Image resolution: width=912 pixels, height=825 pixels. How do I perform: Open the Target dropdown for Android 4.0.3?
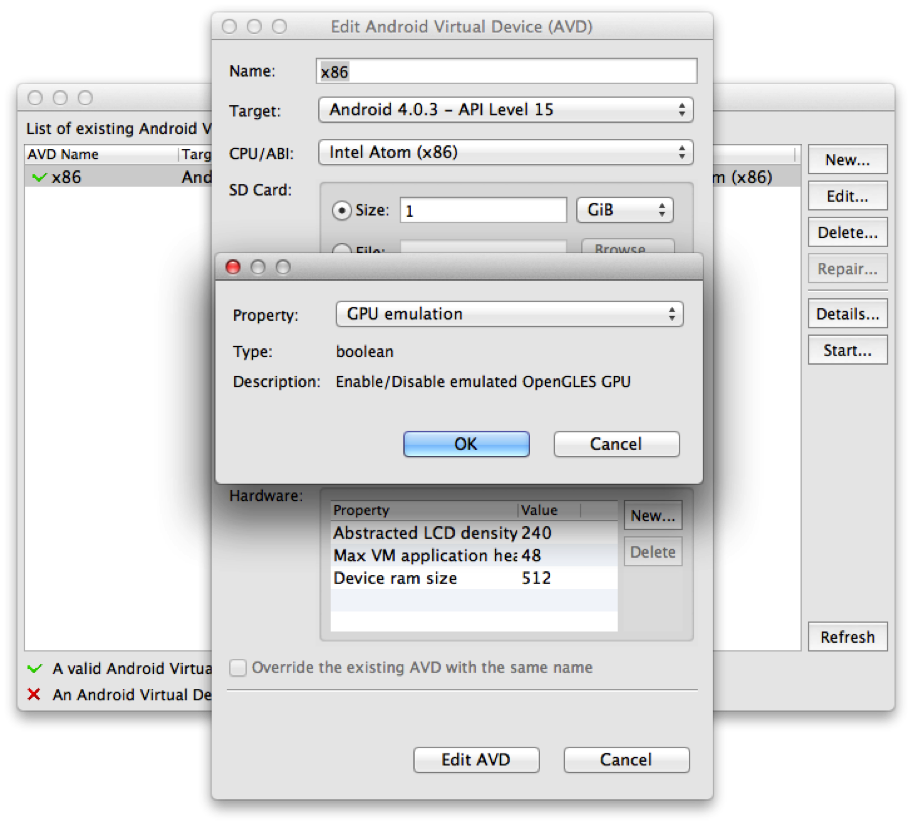click(505, 110)
